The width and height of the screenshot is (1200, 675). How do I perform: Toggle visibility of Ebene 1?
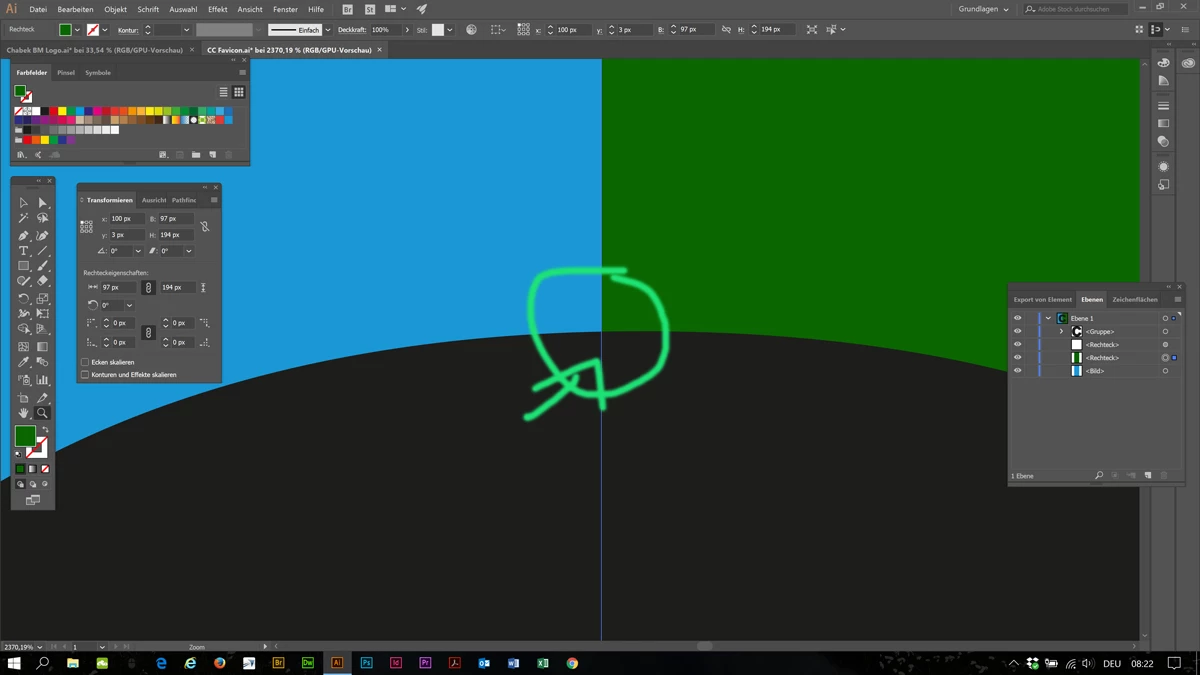click(x=1018, y=319)
